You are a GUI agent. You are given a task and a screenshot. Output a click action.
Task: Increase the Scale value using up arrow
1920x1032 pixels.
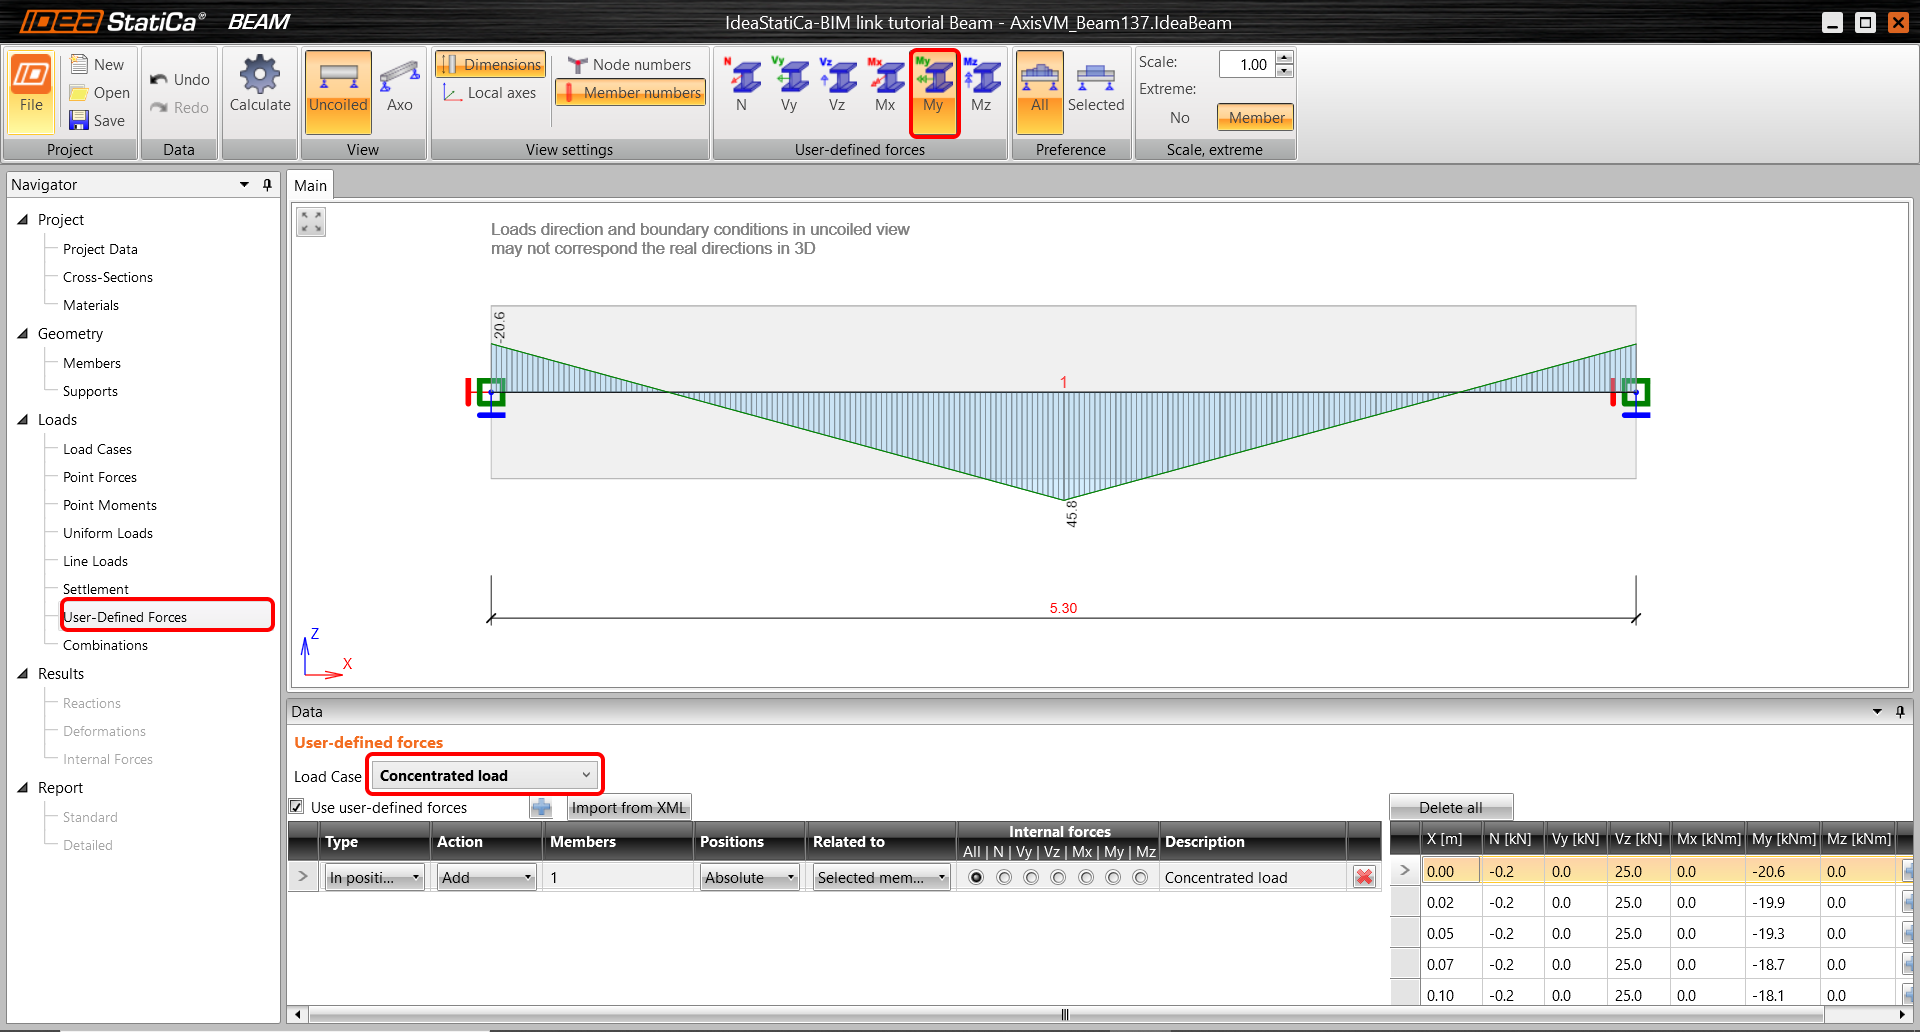pos(1285,58)
